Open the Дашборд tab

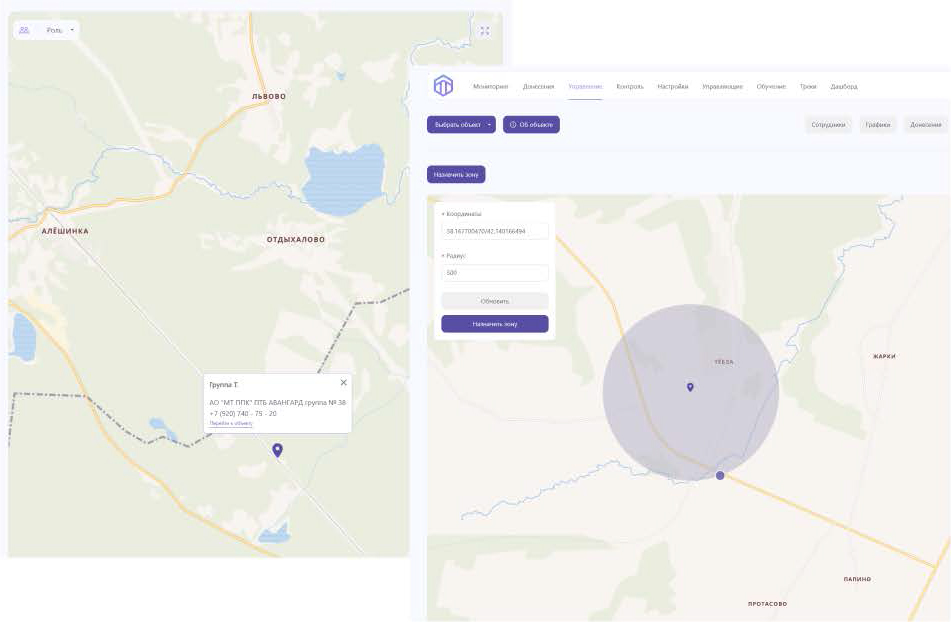pos(843,86)
